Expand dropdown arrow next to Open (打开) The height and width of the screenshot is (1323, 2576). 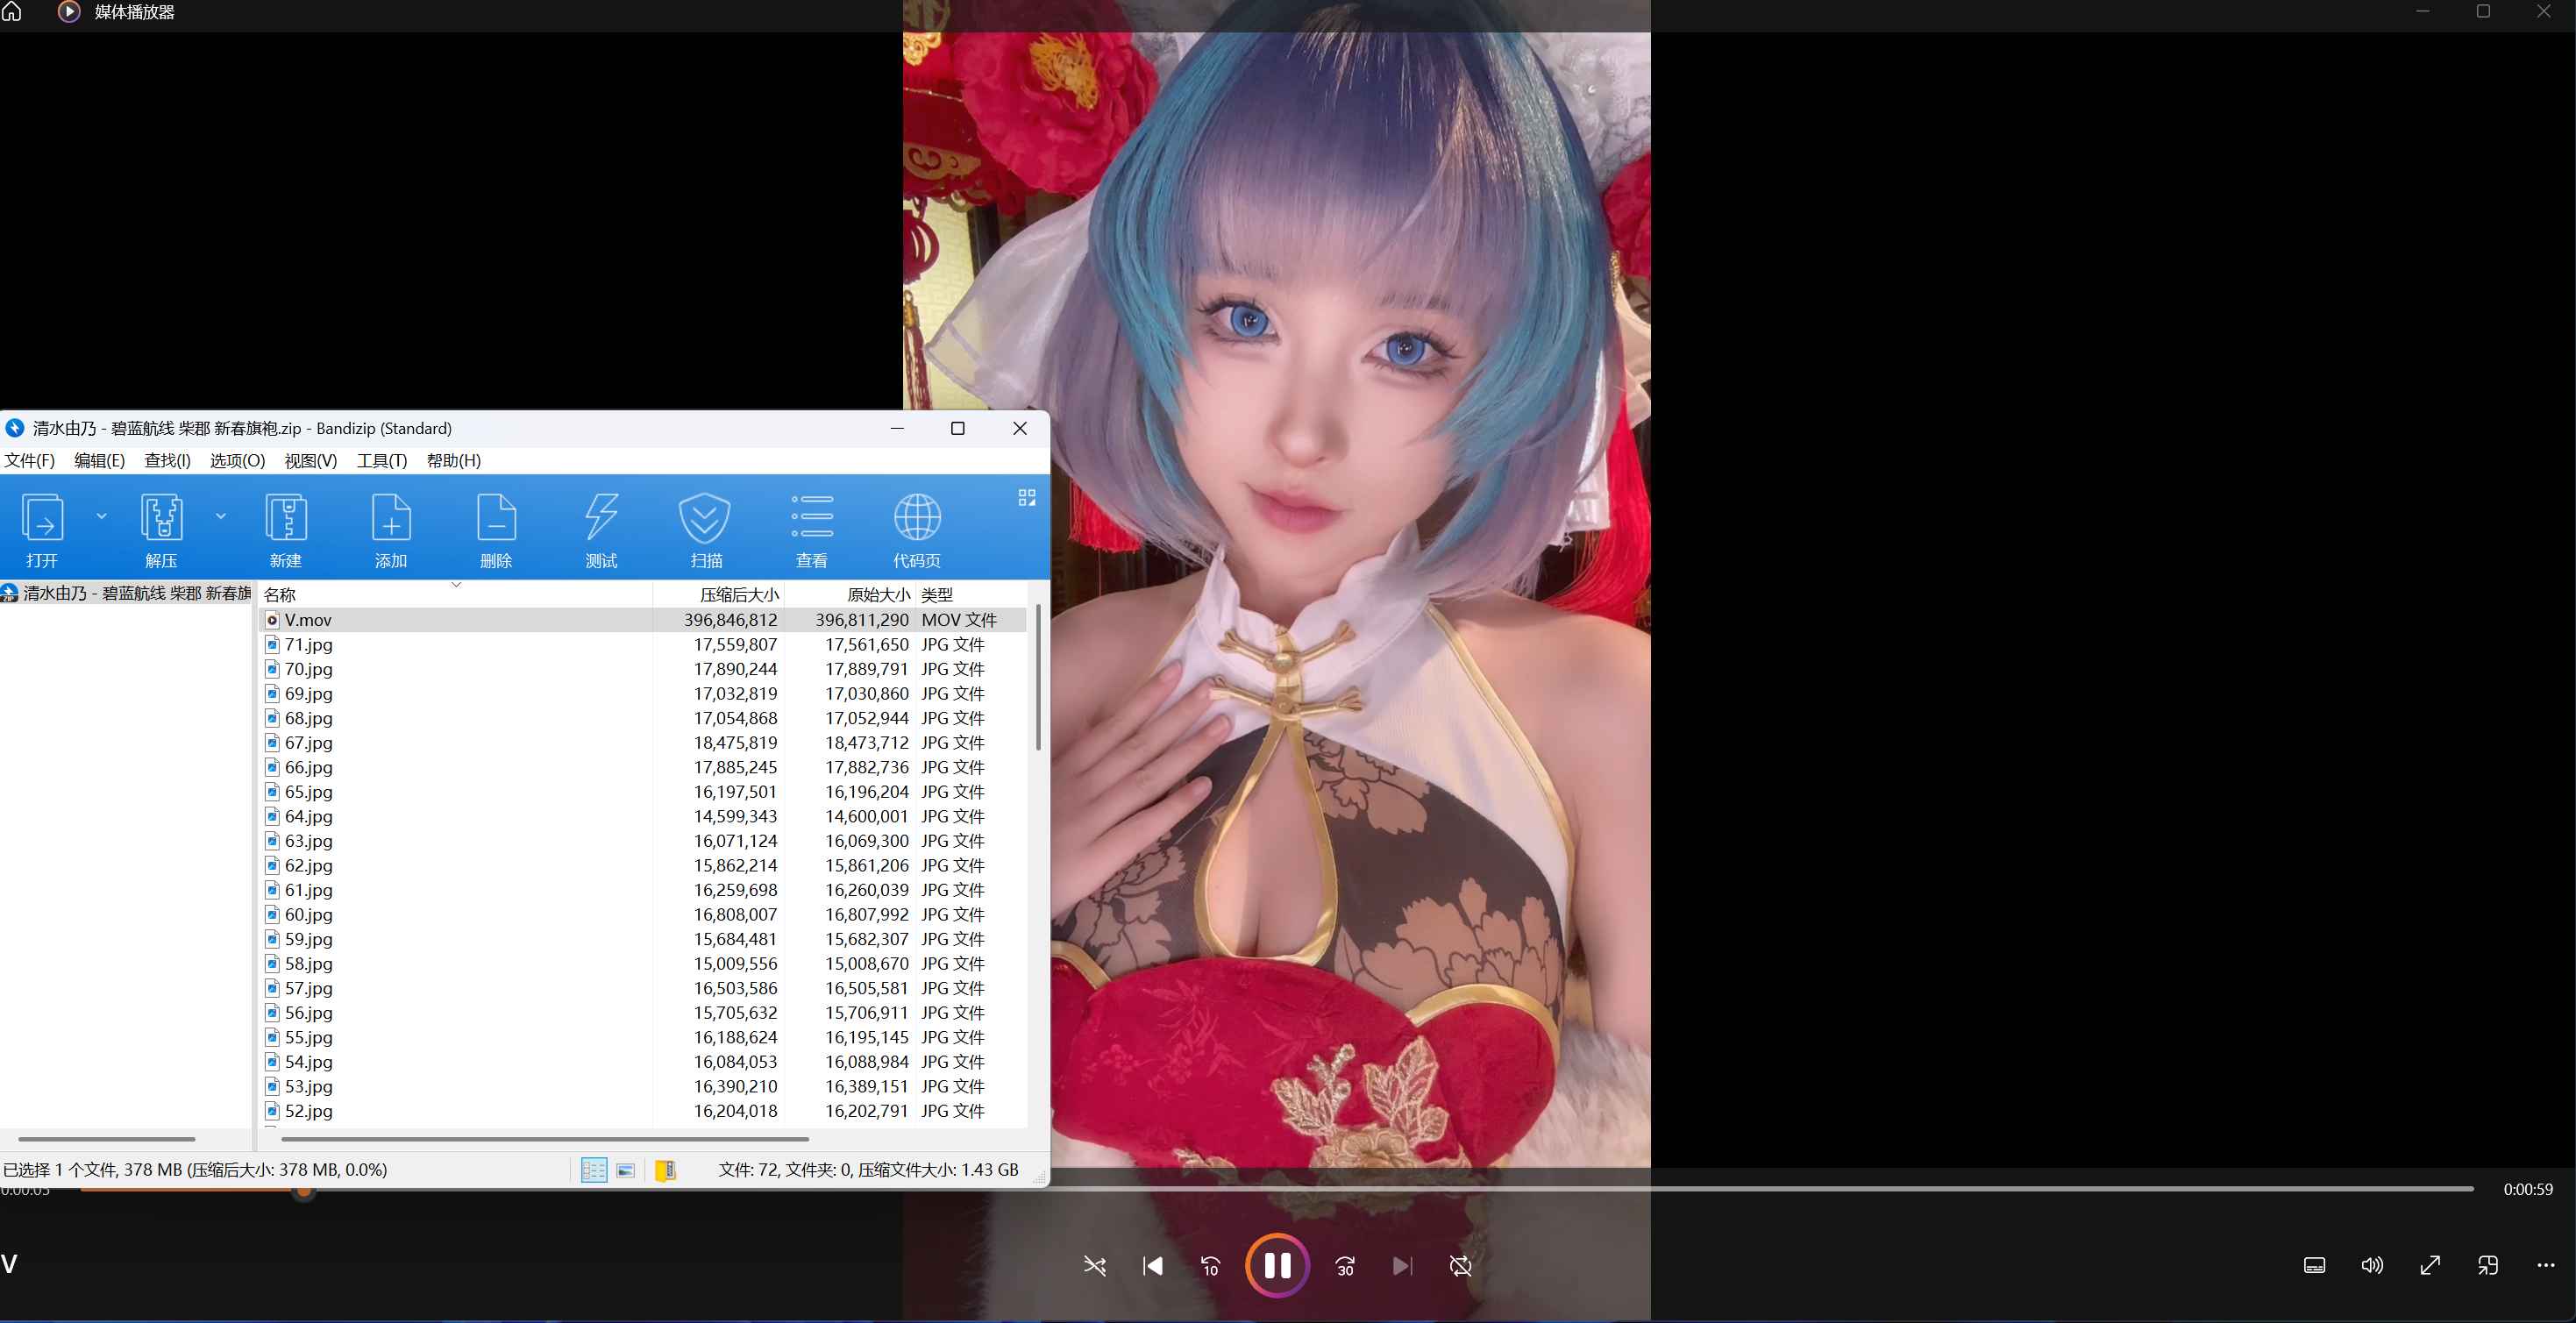[101, 516]
